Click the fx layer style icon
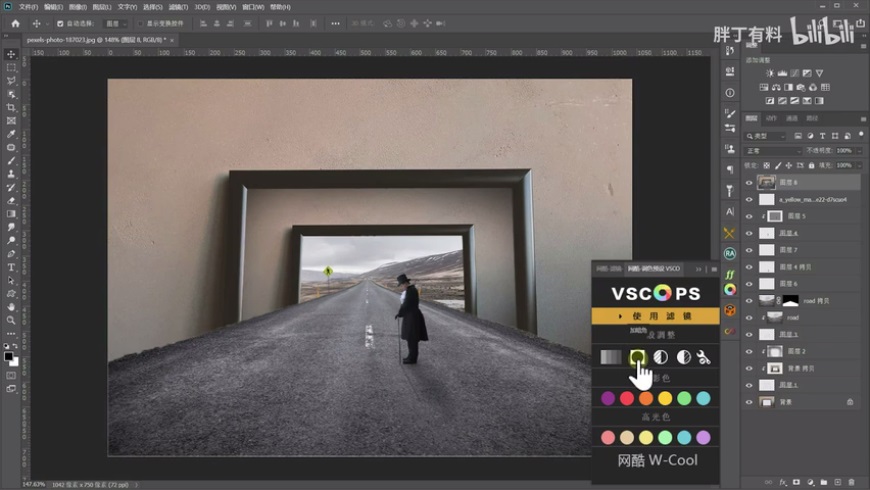This screenshot has height=490, width=870. (x=781, y=480)
